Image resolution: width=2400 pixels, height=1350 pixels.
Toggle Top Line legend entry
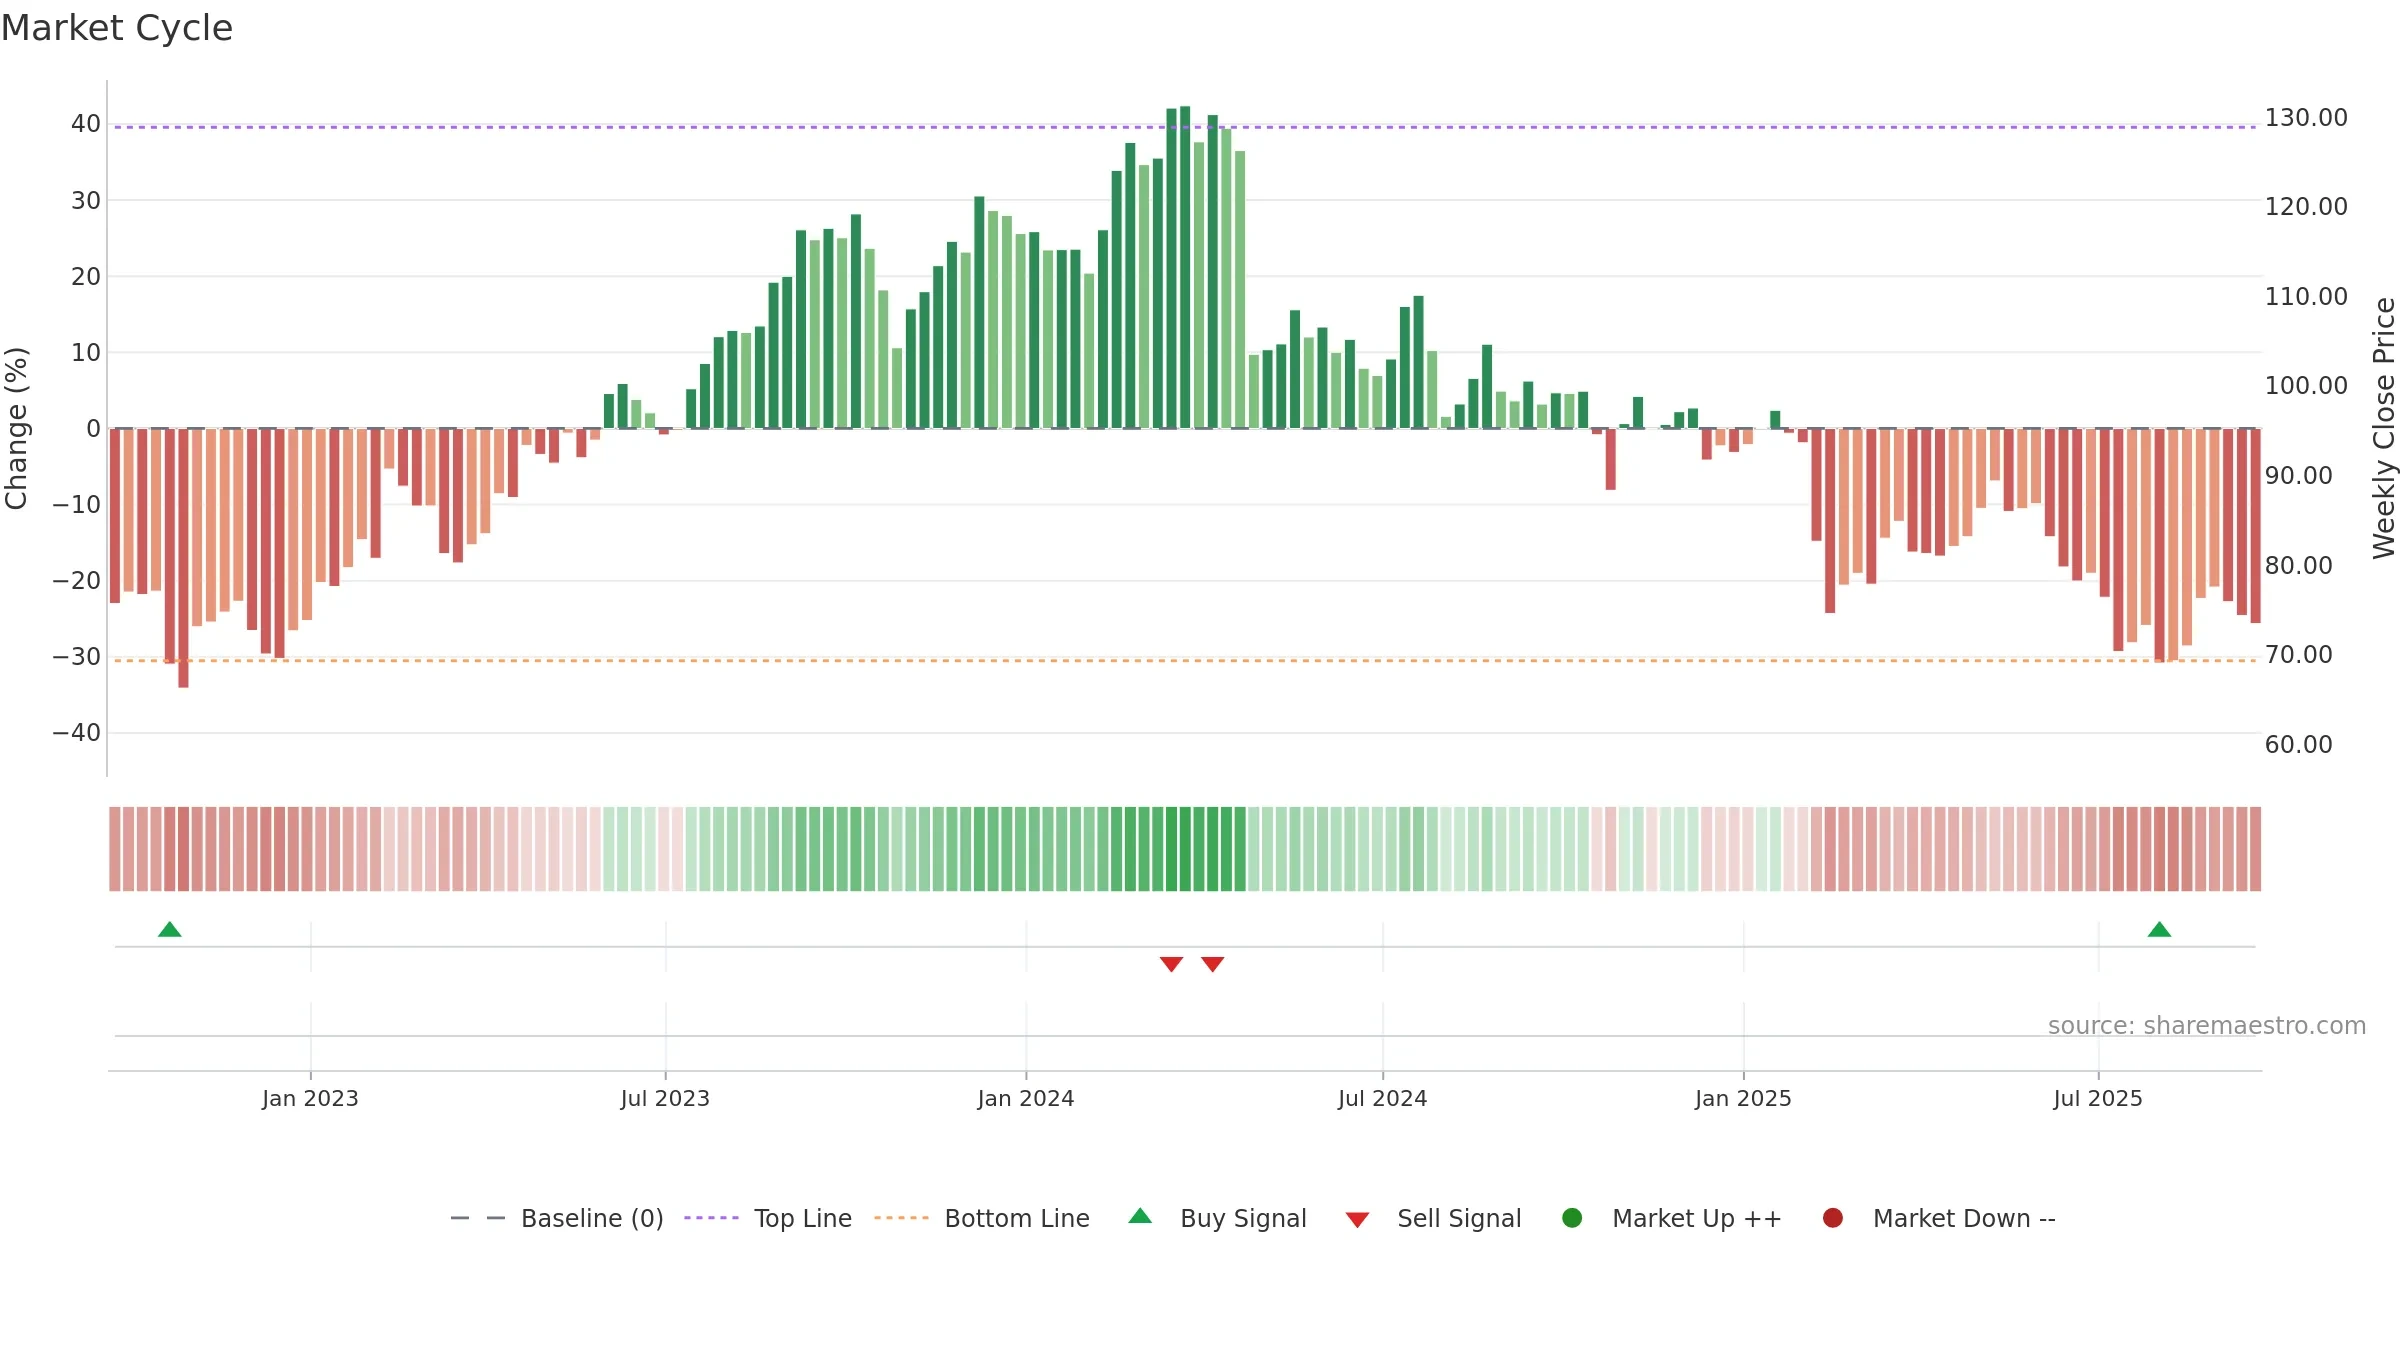tap(768, 1218)
